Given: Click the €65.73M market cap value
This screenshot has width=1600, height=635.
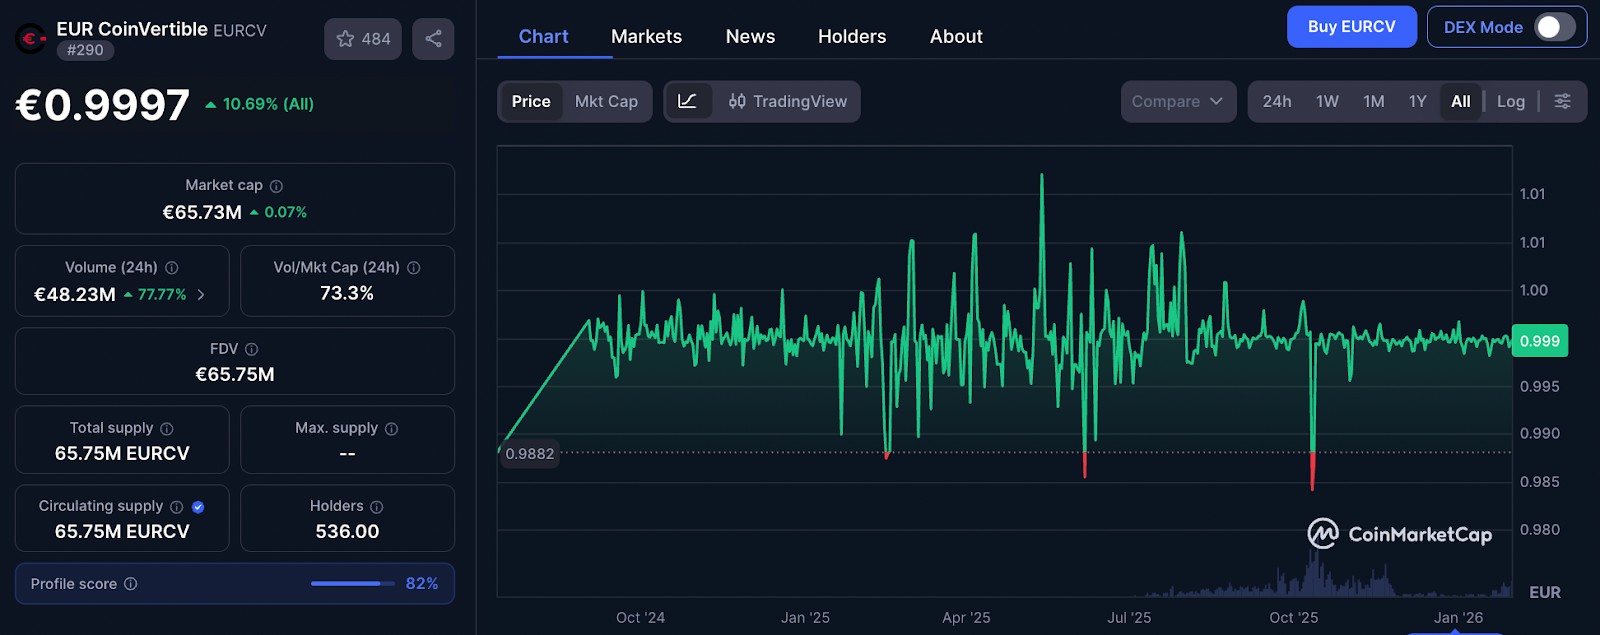Looking at the screenshot, I should point(202,212).
